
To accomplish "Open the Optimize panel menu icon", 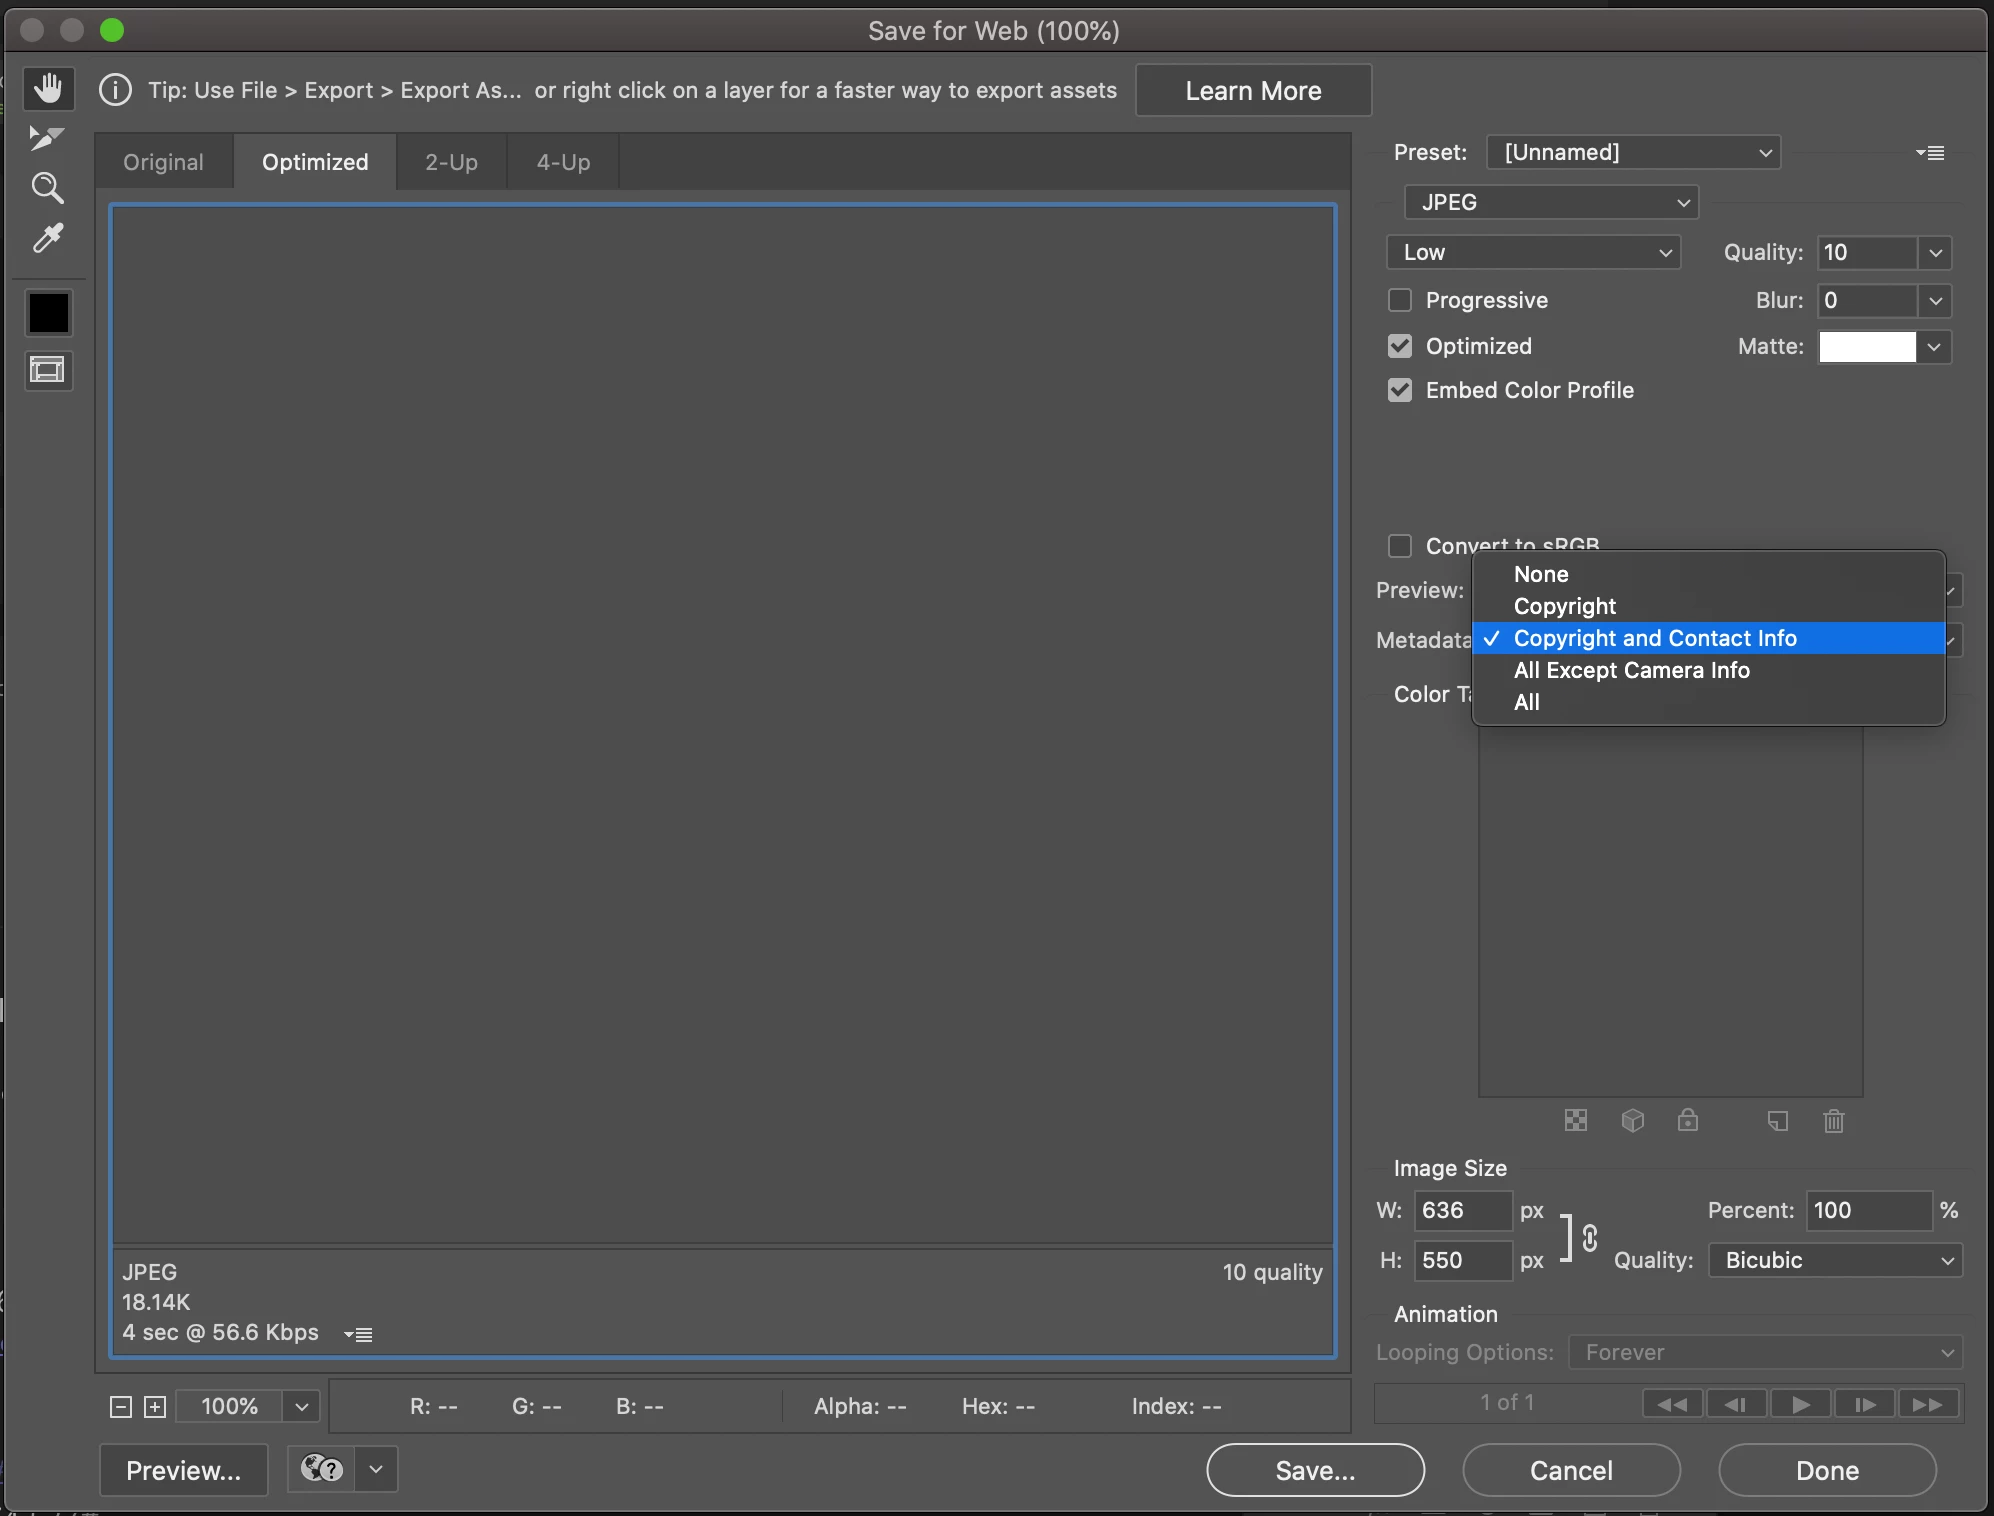I will pos(1930,153).
